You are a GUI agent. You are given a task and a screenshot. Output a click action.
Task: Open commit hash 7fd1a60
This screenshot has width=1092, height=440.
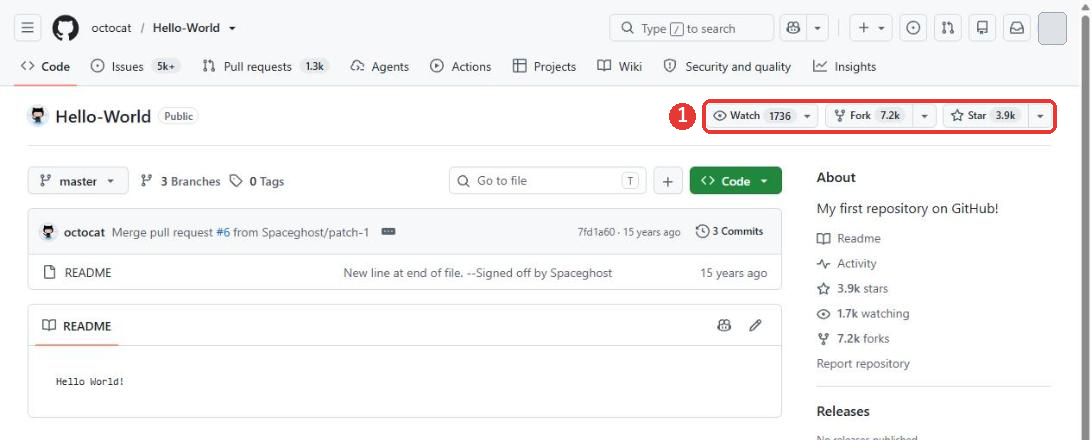click(x=596, y=232)
